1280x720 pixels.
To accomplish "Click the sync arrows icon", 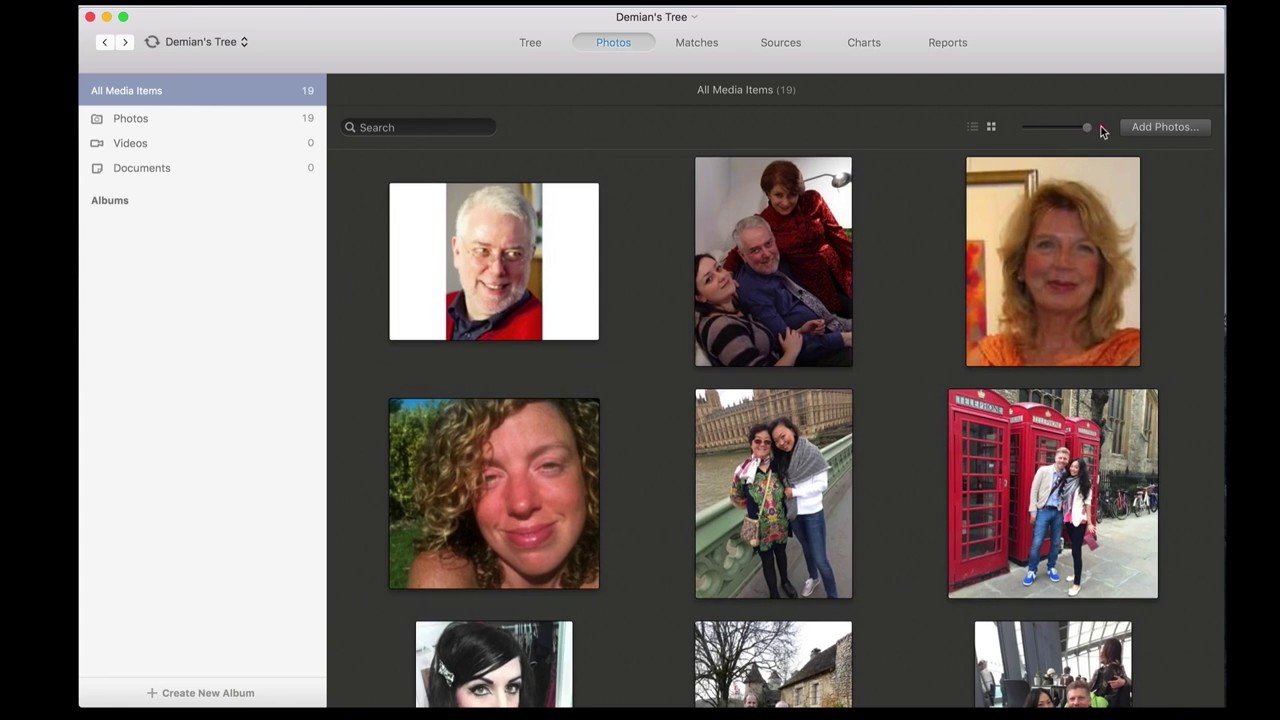I will pyautogui.click(x=152, y=42).
